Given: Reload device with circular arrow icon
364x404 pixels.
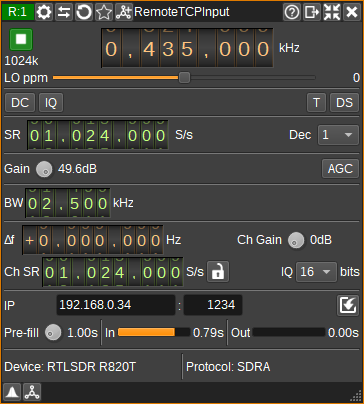Looking at the screenshot, I should tap(84, 12).
